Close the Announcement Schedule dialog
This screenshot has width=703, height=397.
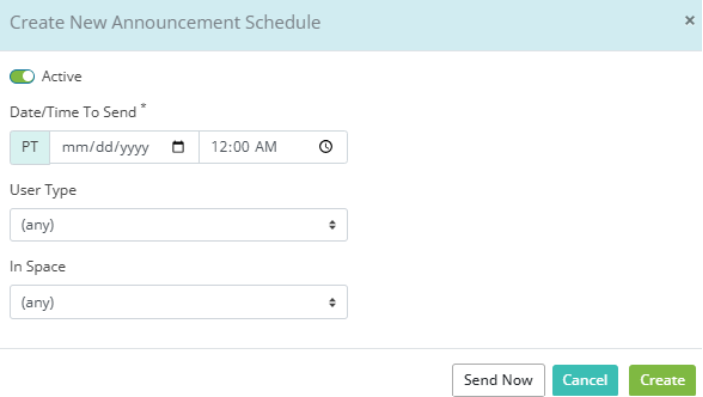[x=690, y=20]
